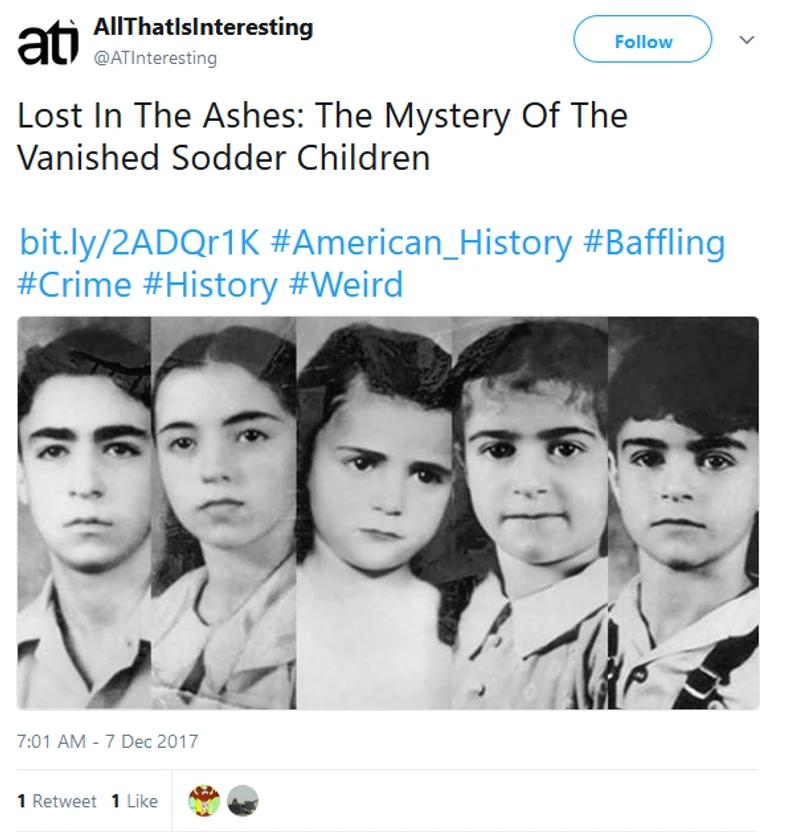View the 1 Like list

[134, 801]
